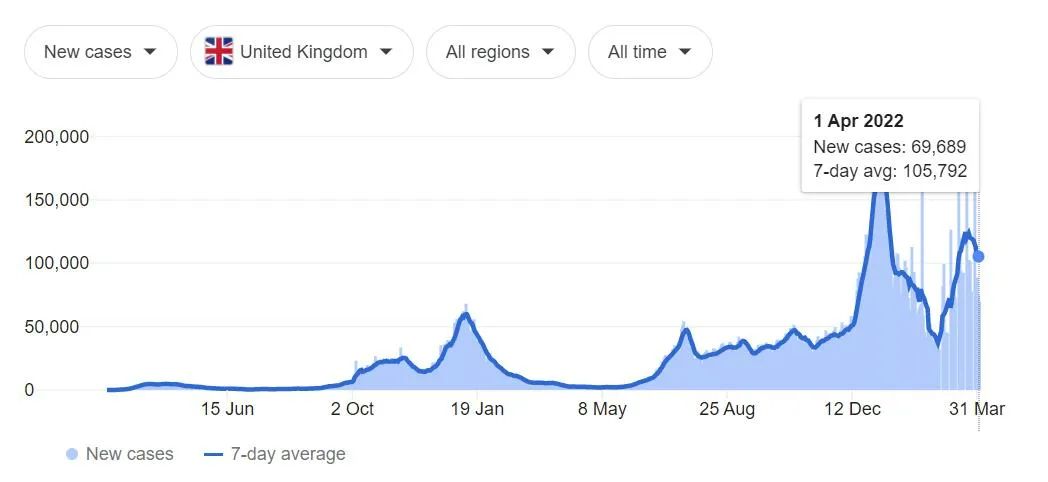Open the All time range dropdown
Viewport: 1048px width, 482px height.
650,52
